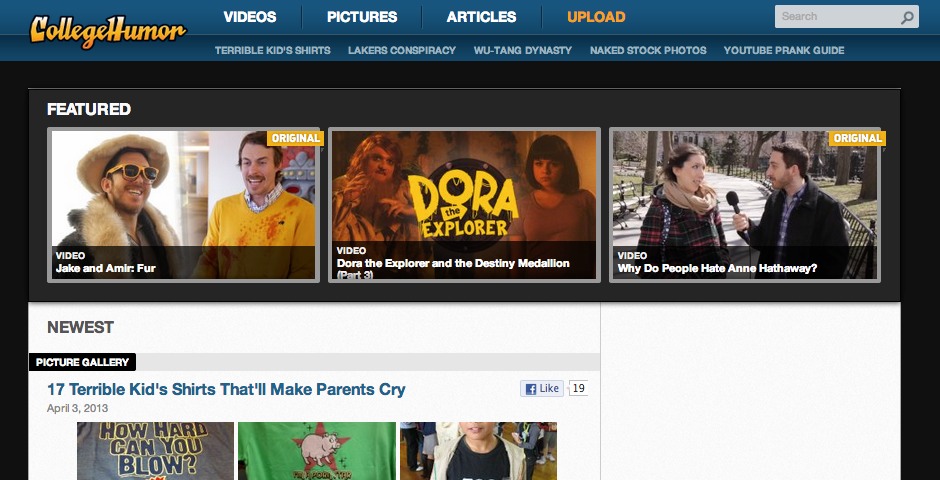Click the Facebook Like button
Image resolution: width=940 pixels, height=480 pixels.
542,388
